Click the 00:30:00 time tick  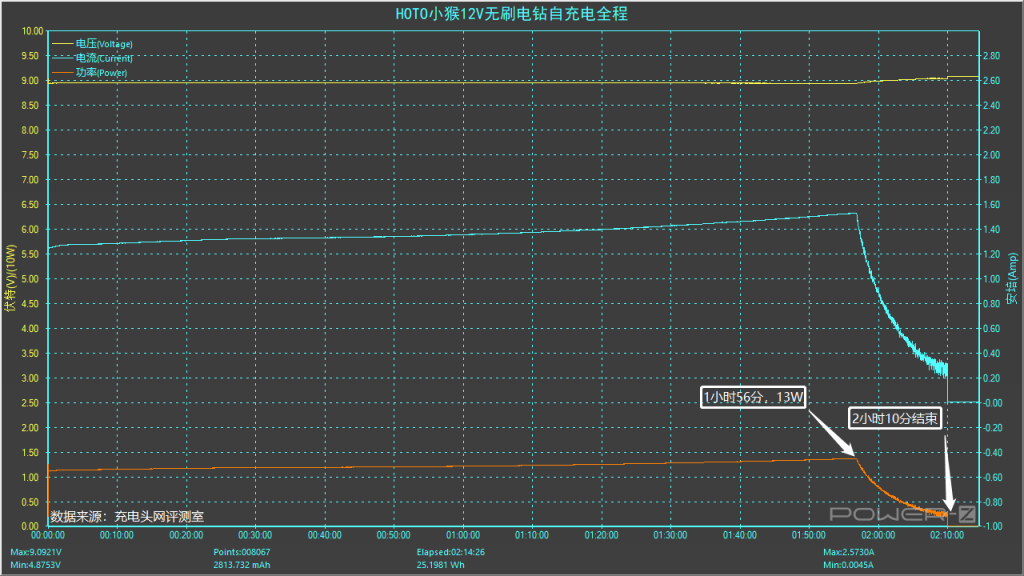click(x=255, y=536)
